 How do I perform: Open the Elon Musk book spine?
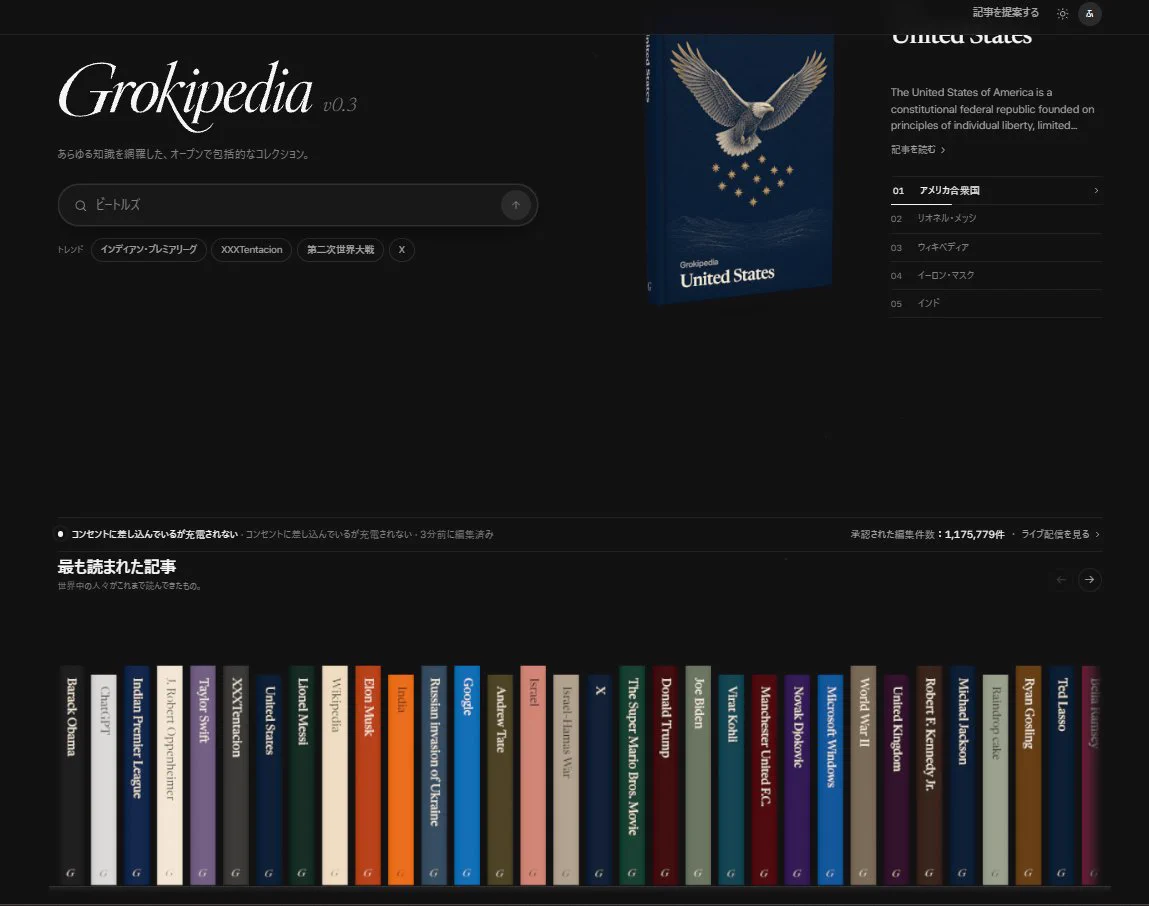point(368,775)
